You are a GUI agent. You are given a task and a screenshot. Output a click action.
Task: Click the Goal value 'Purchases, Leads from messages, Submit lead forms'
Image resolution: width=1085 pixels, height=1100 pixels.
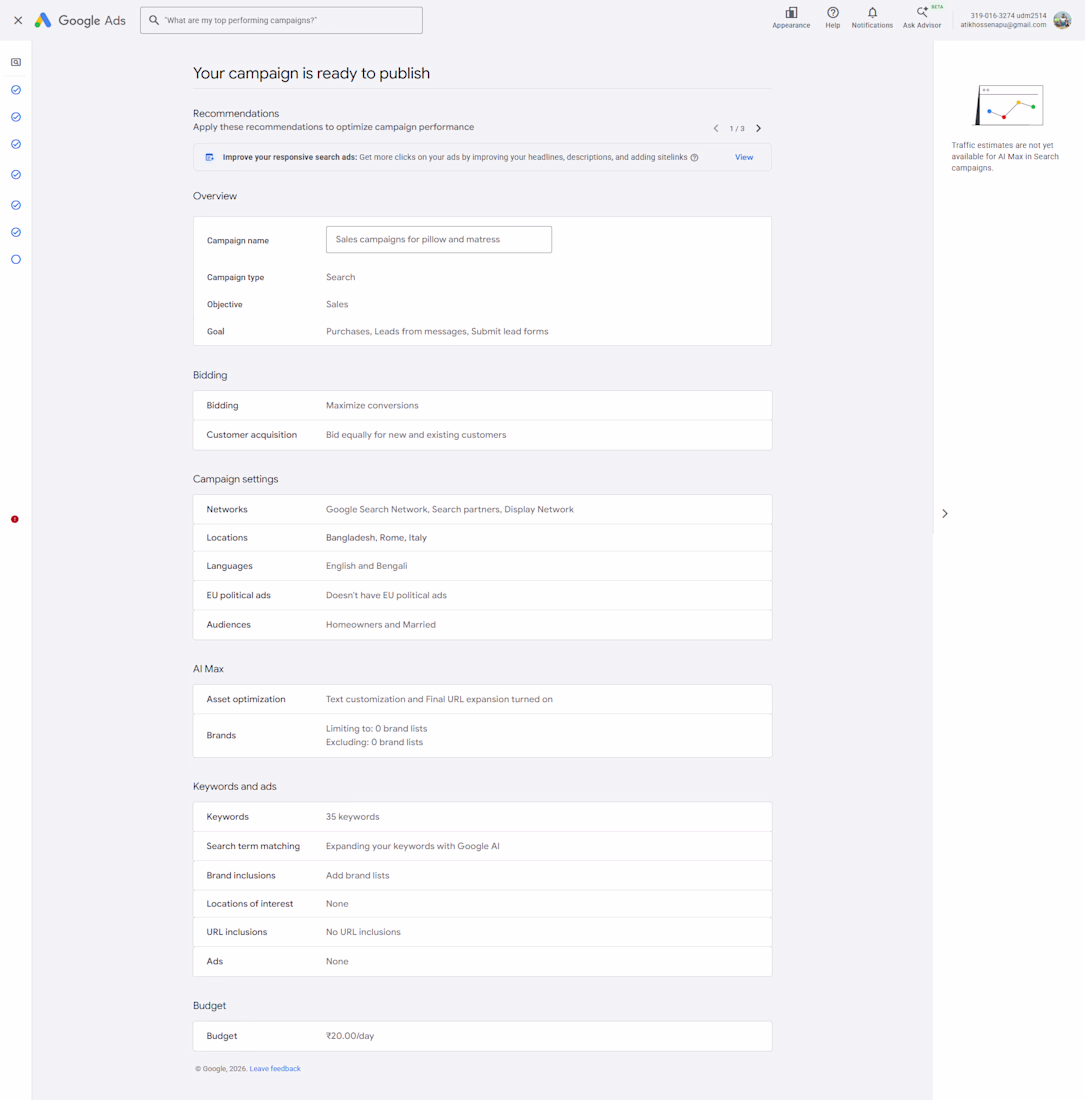click(437, 331)
